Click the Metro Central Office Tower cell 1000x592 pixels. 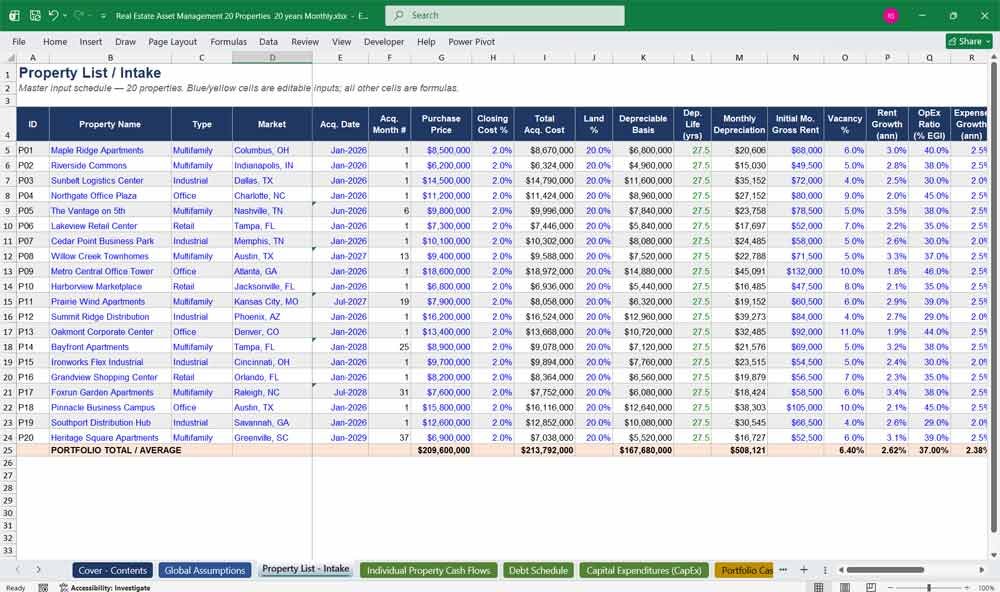pos(110,271)
